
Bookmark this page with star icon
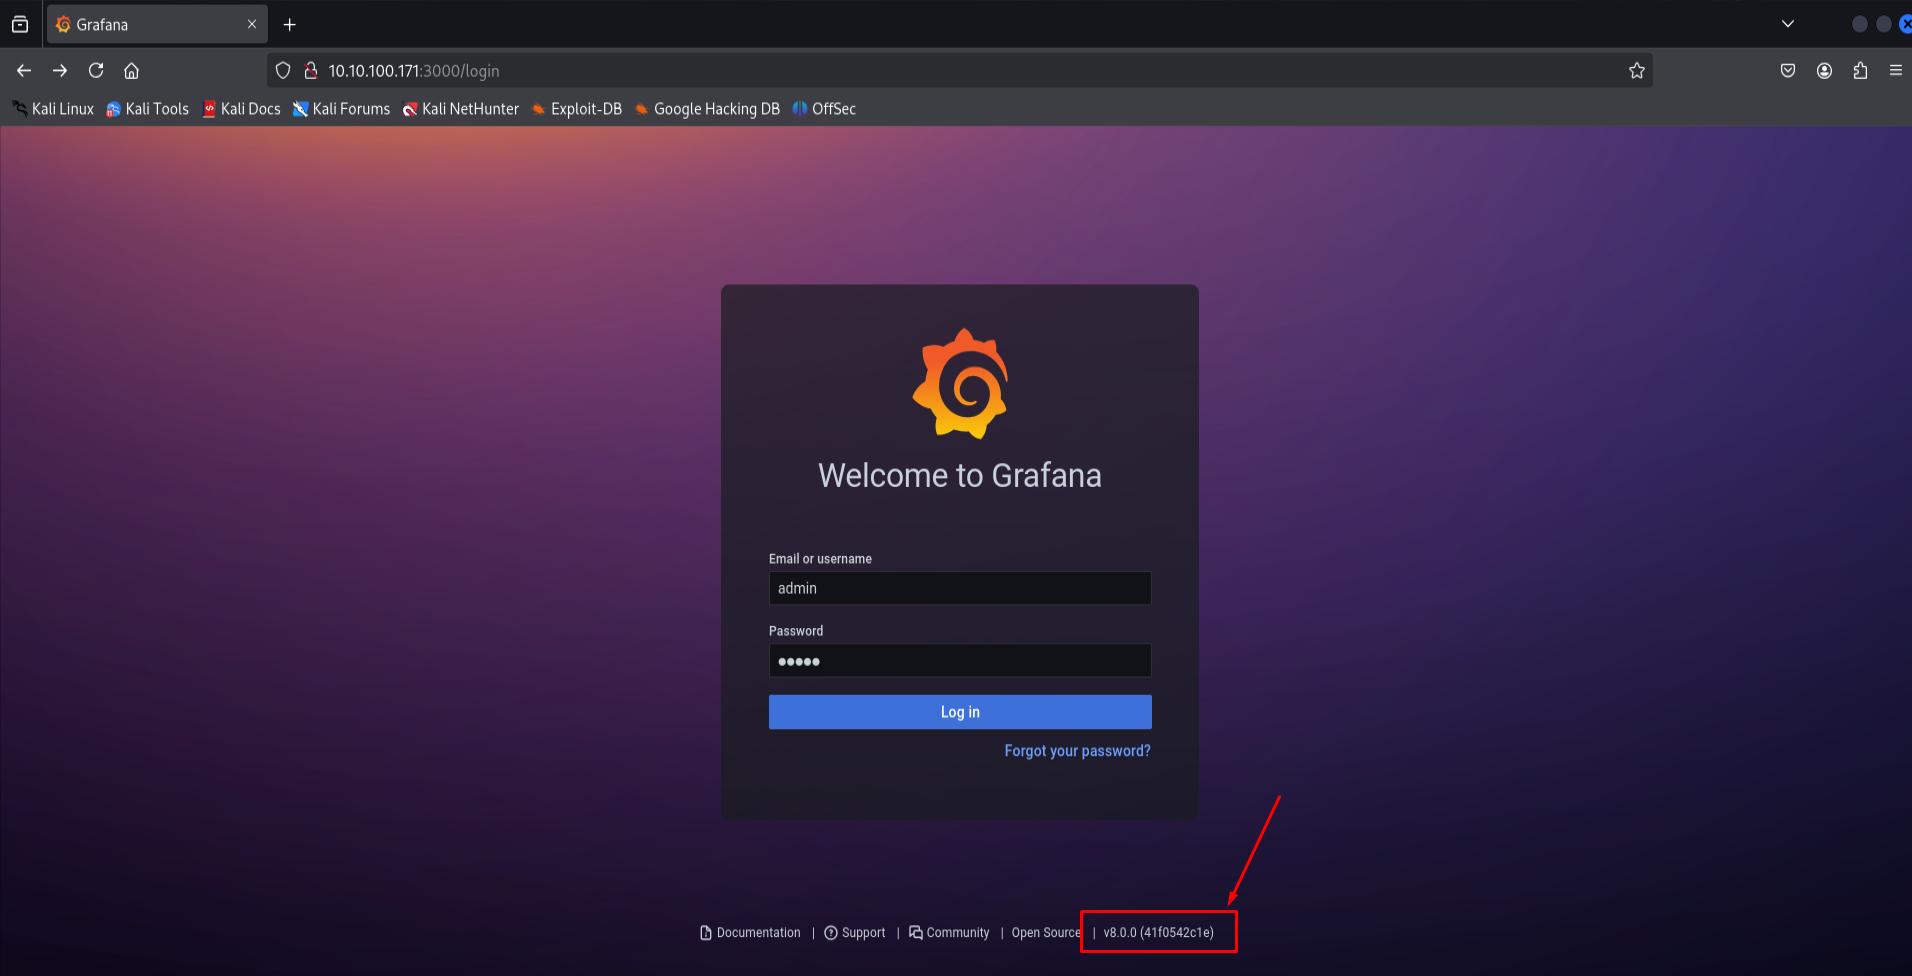pyautogui.click(x=1636, y=70)
